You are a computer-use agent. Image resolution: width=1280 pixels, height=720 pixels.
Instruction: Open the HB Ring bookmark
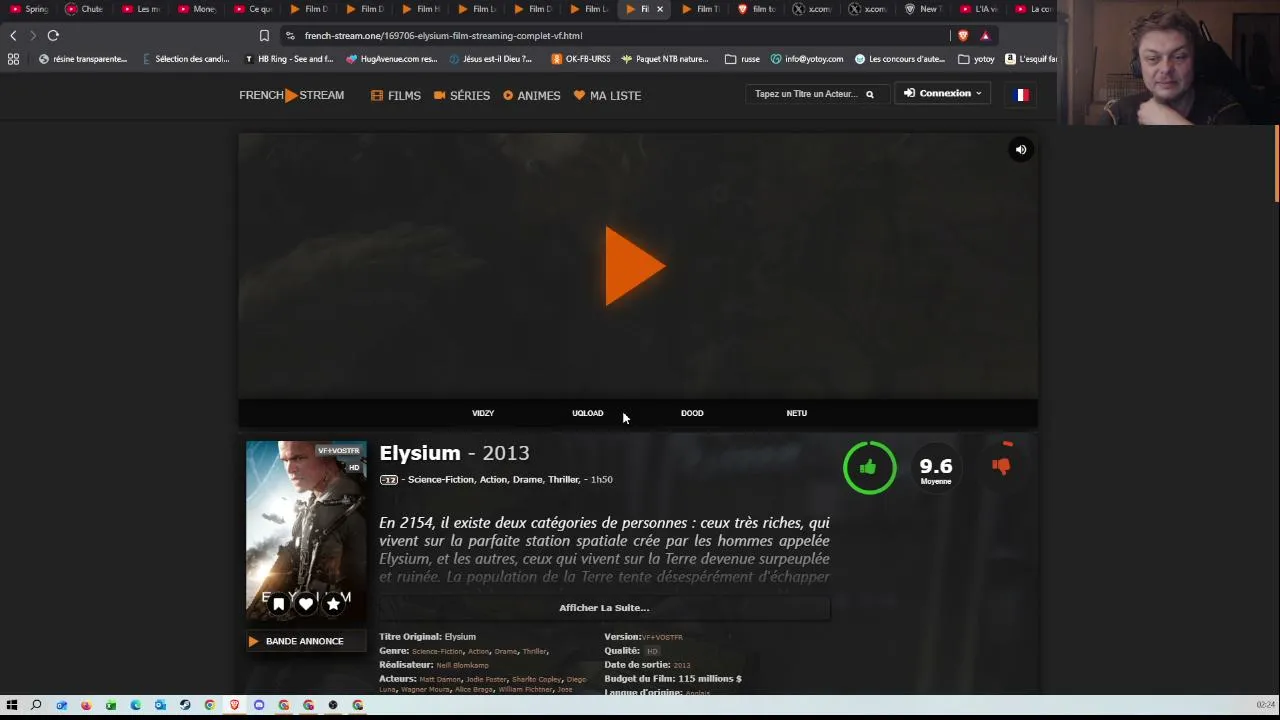(x=289, y=59)
